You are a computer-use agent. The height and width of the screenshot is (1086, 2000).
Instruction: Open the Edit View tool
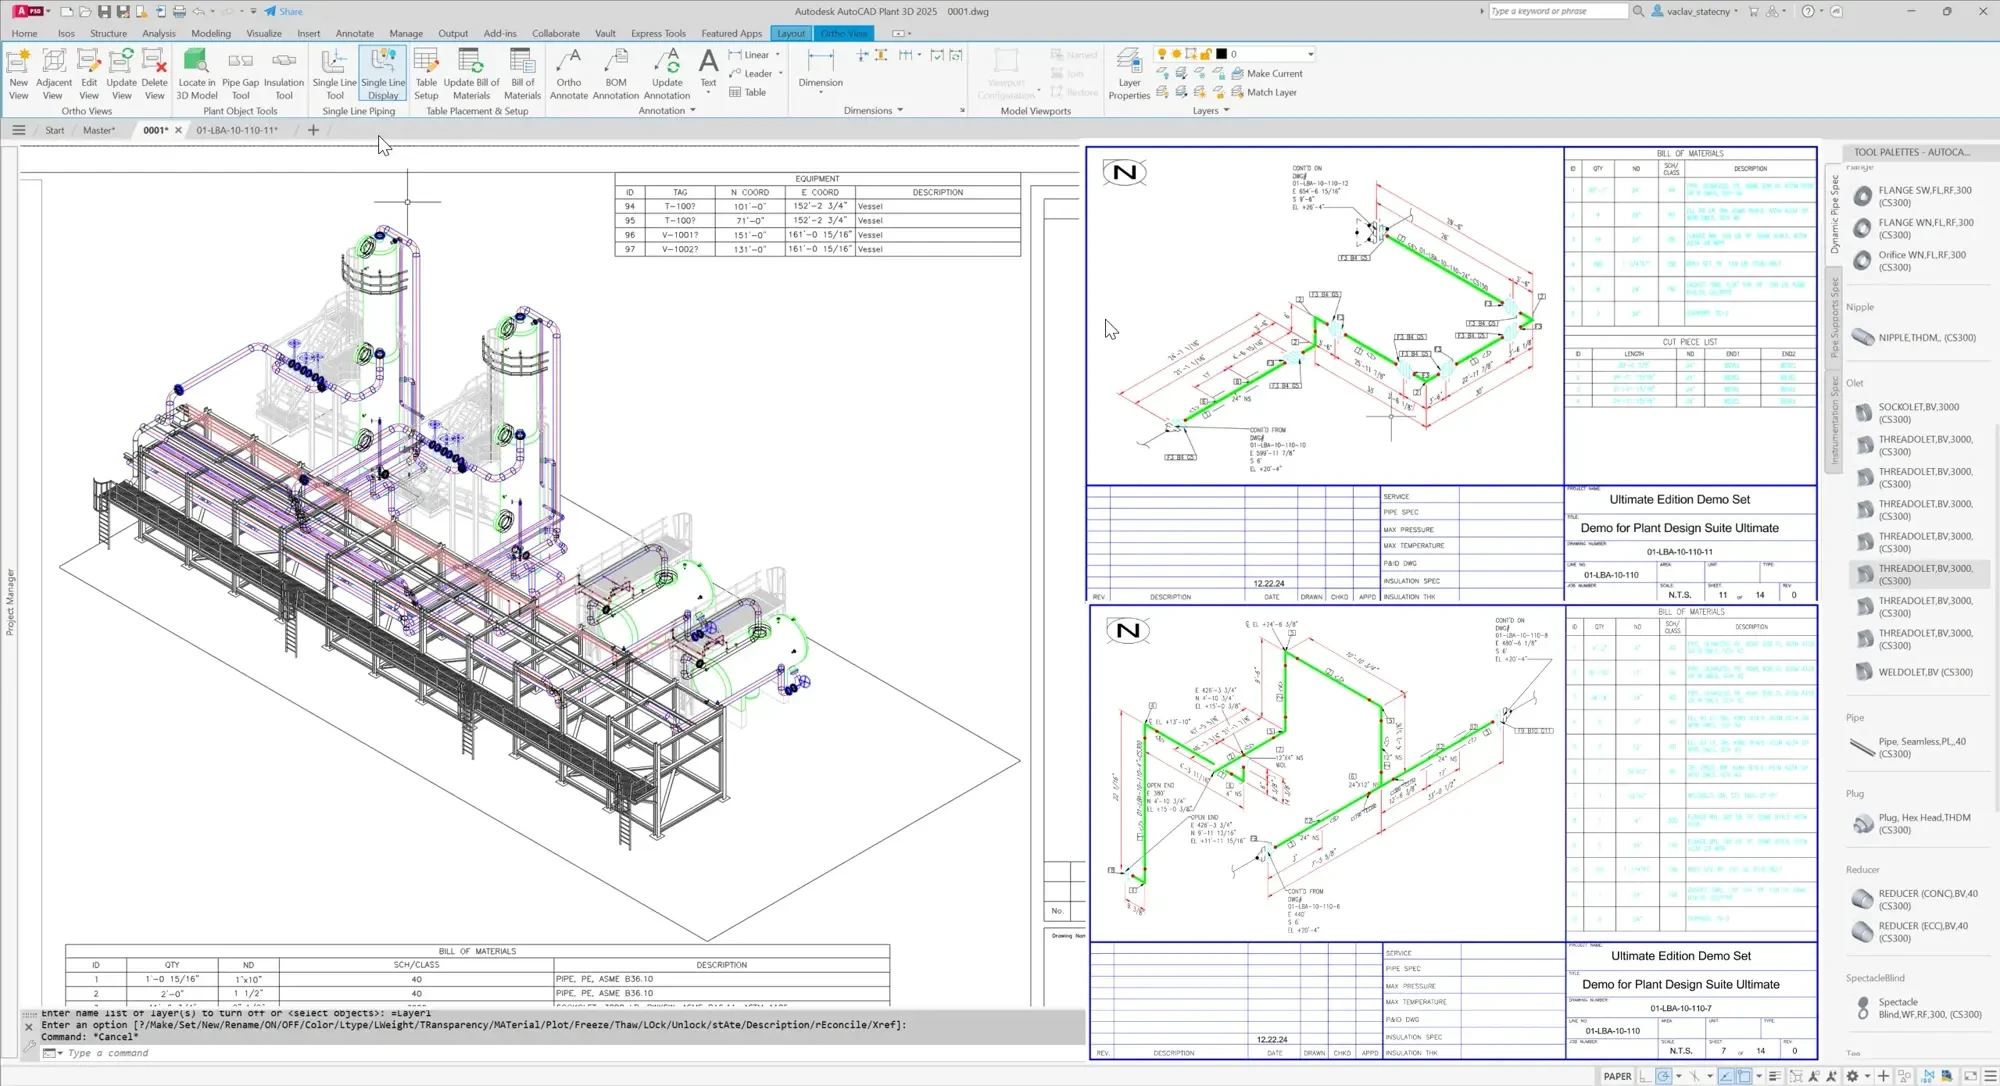(x=89, y=74)
